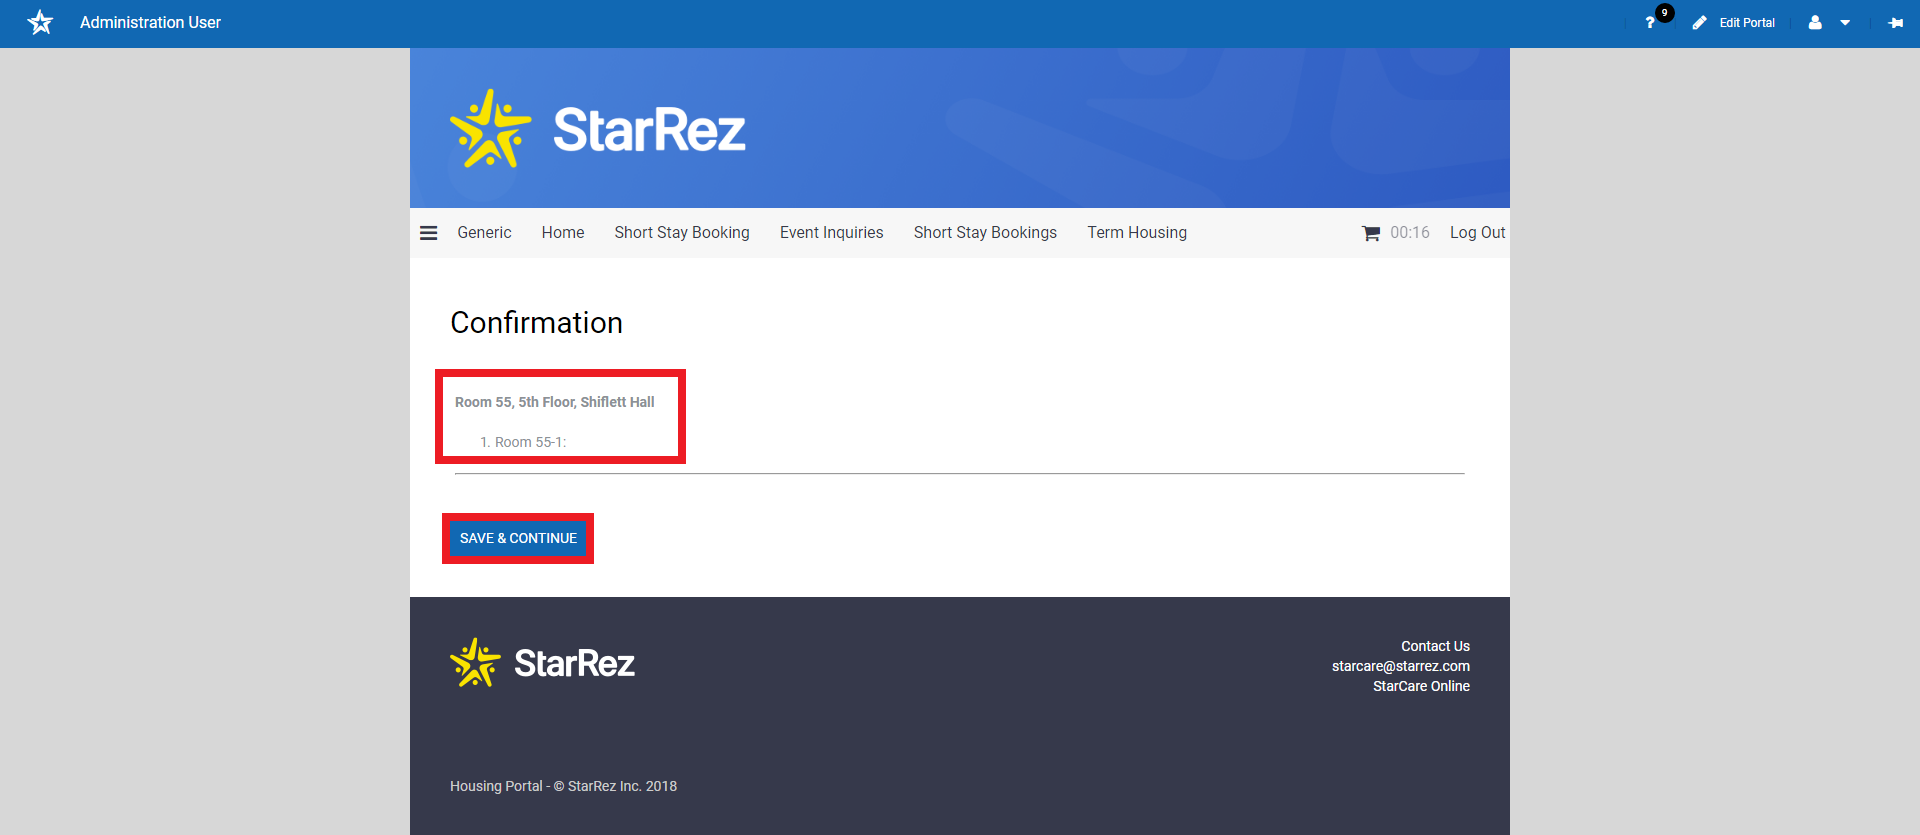1920x835 pixels.
Task: Click the shopping cart icon
Action: point(1371,233)
